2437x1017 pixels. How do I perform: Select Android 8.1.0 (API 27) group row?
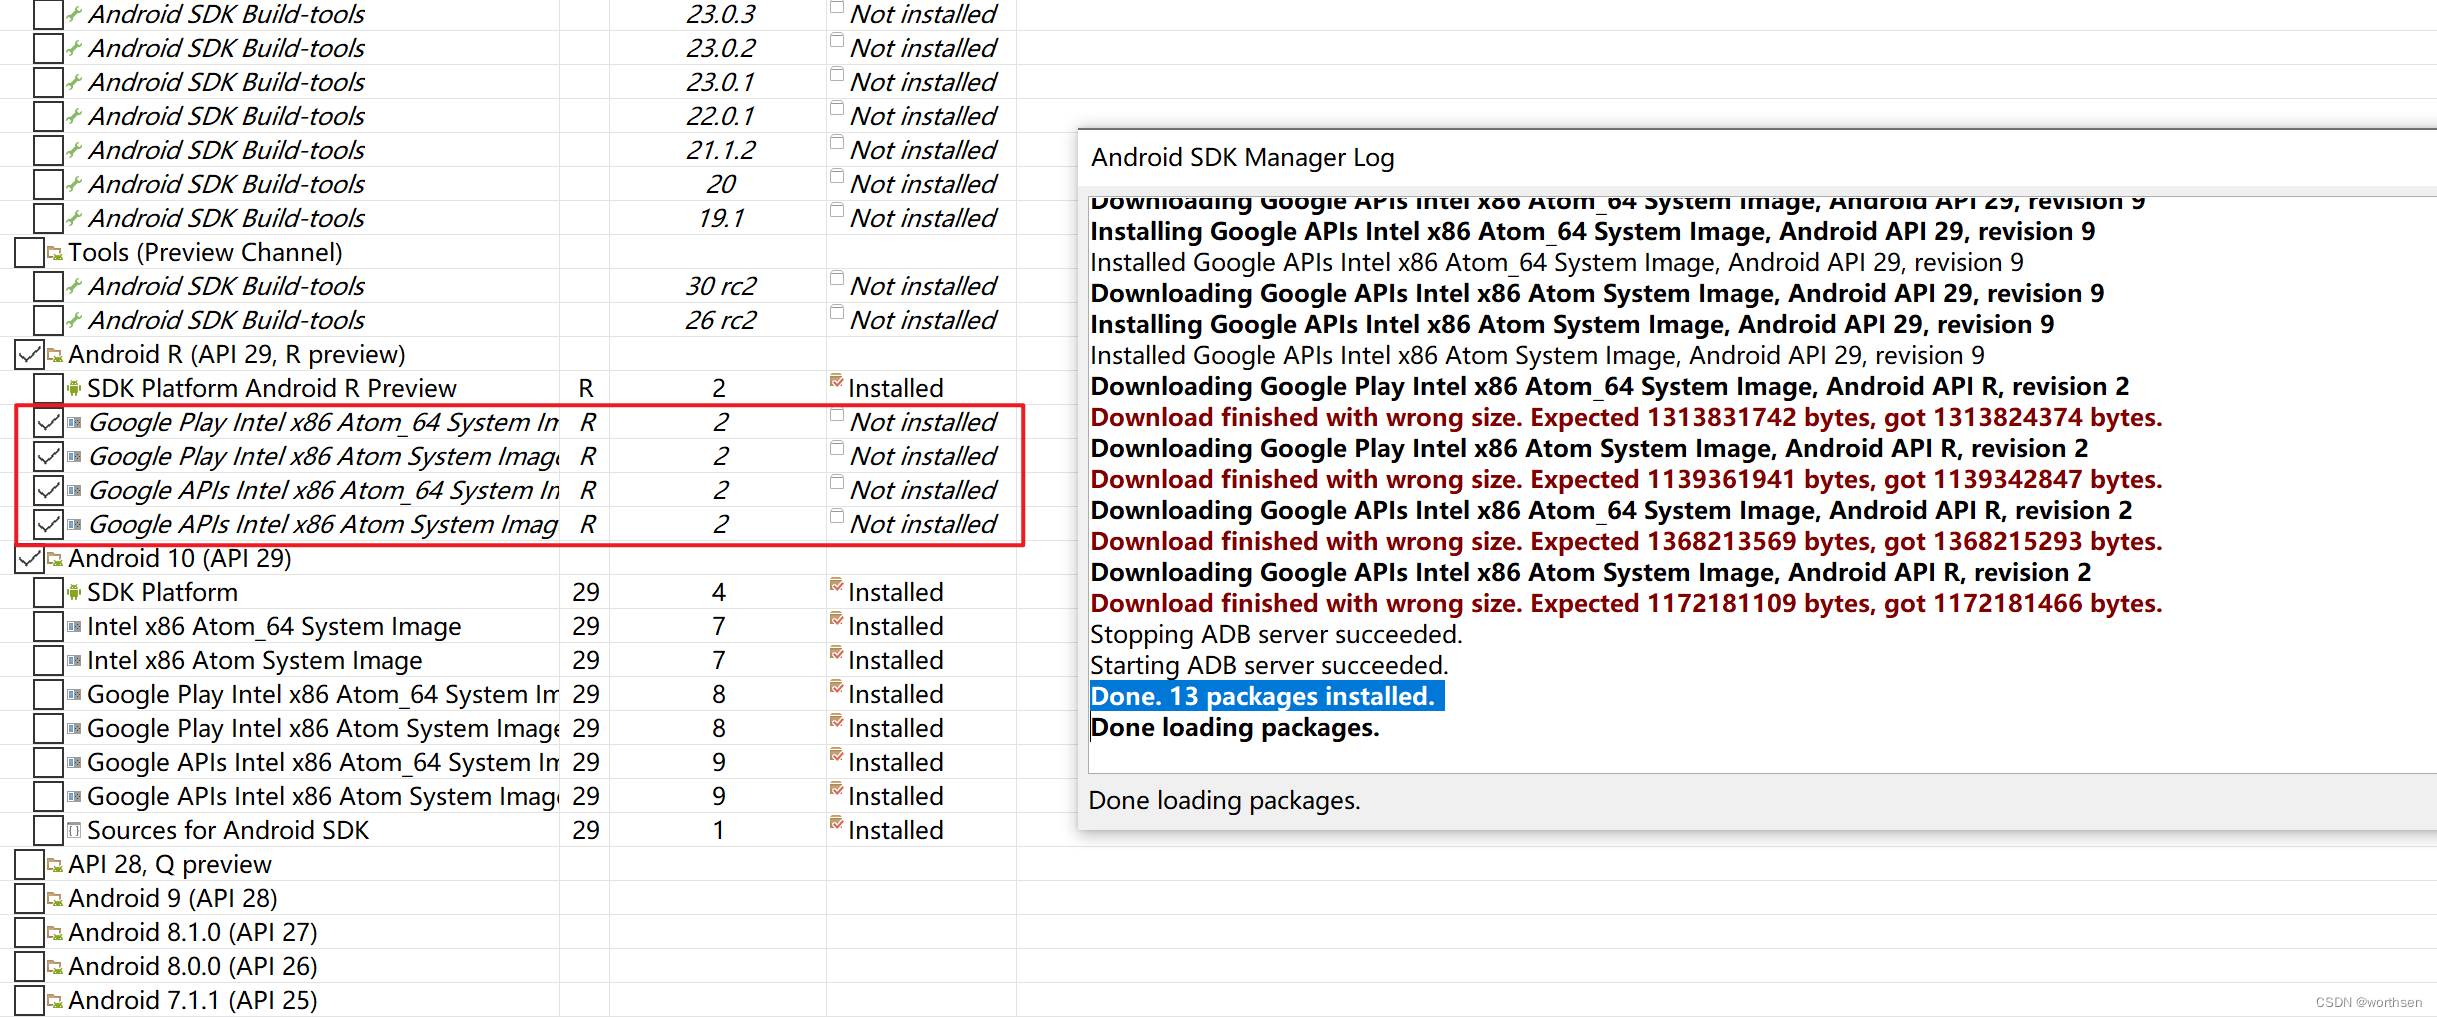click(x=508, y=932)
